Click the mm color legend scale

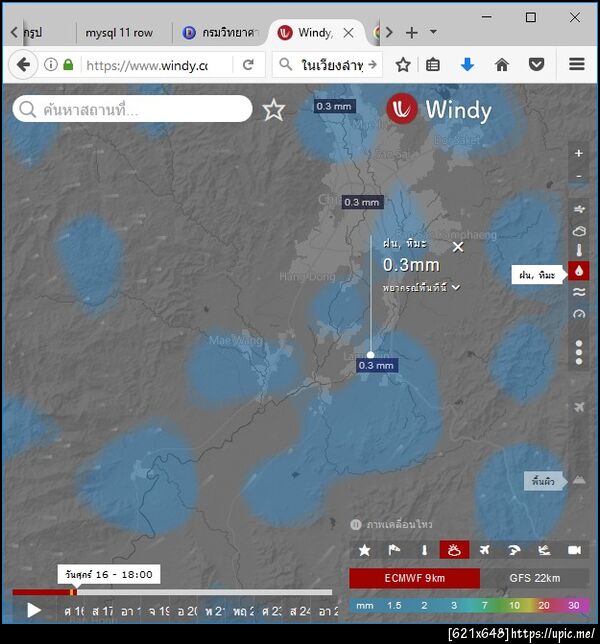pos(469,605)
